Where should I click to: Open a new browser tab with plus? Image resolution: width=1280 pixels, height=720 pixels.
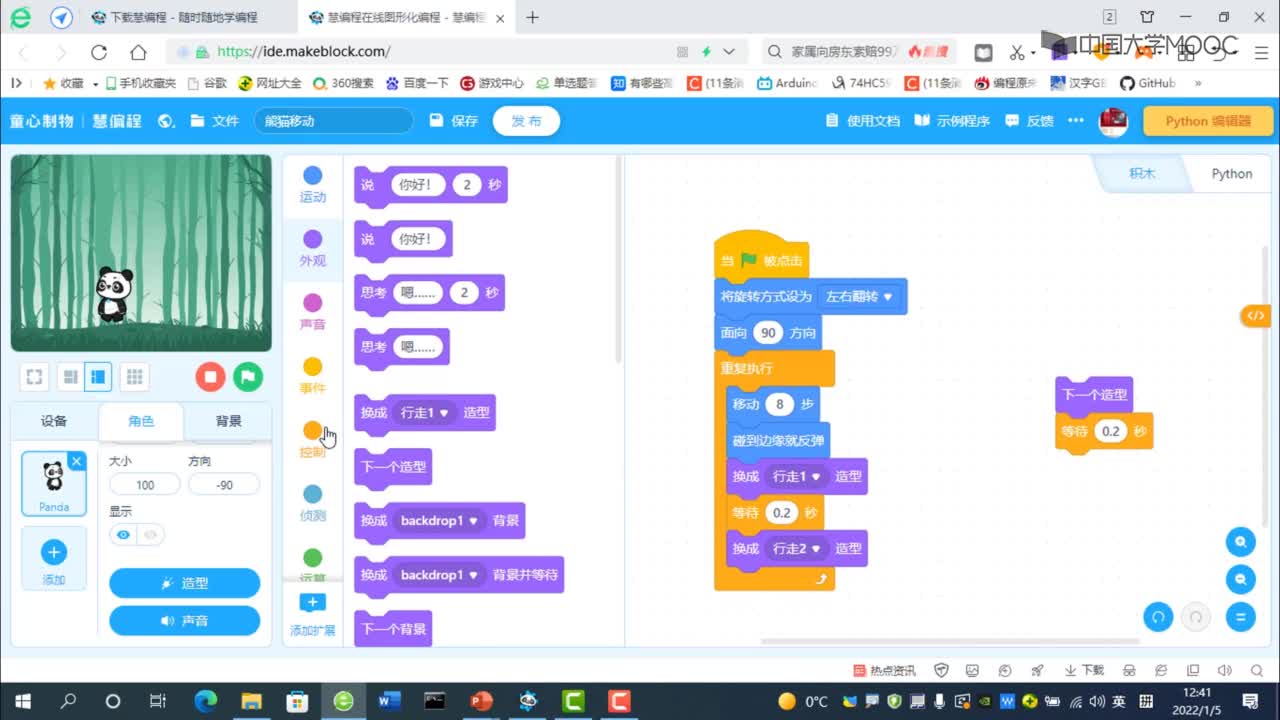(x=533, y=17)
